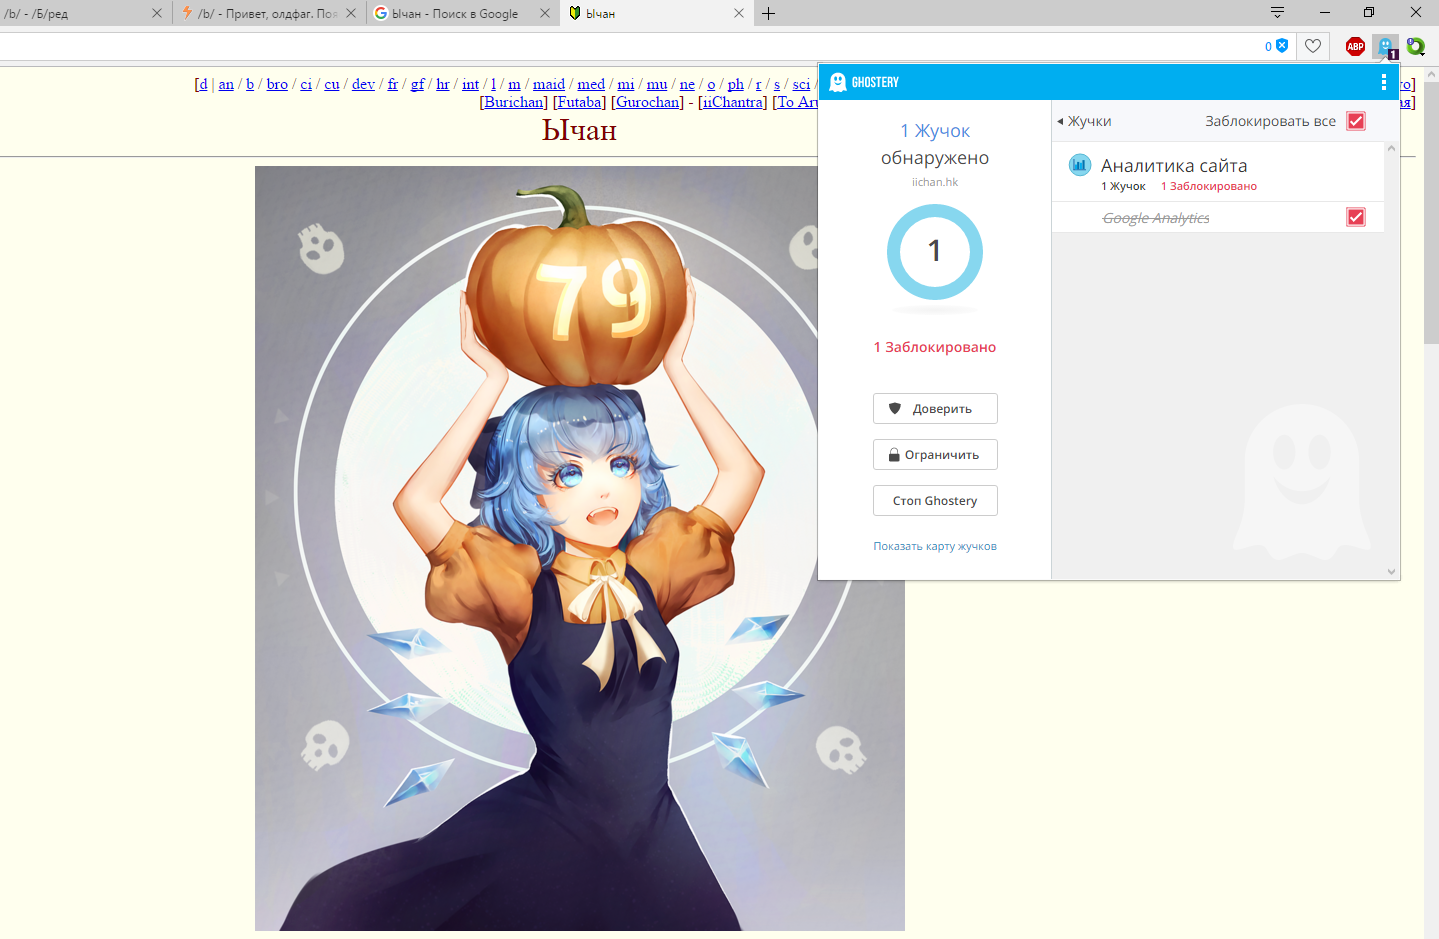Open Ghostery three-dot options menu
This screenshot has width=1439, height=939.
(x=1384, y=82)
